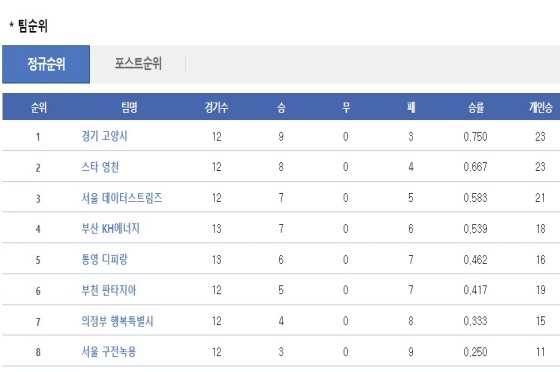Open the 서울 구전녹용 team link
This screenshot has height=372, width=560.
(x=109, y=352)
